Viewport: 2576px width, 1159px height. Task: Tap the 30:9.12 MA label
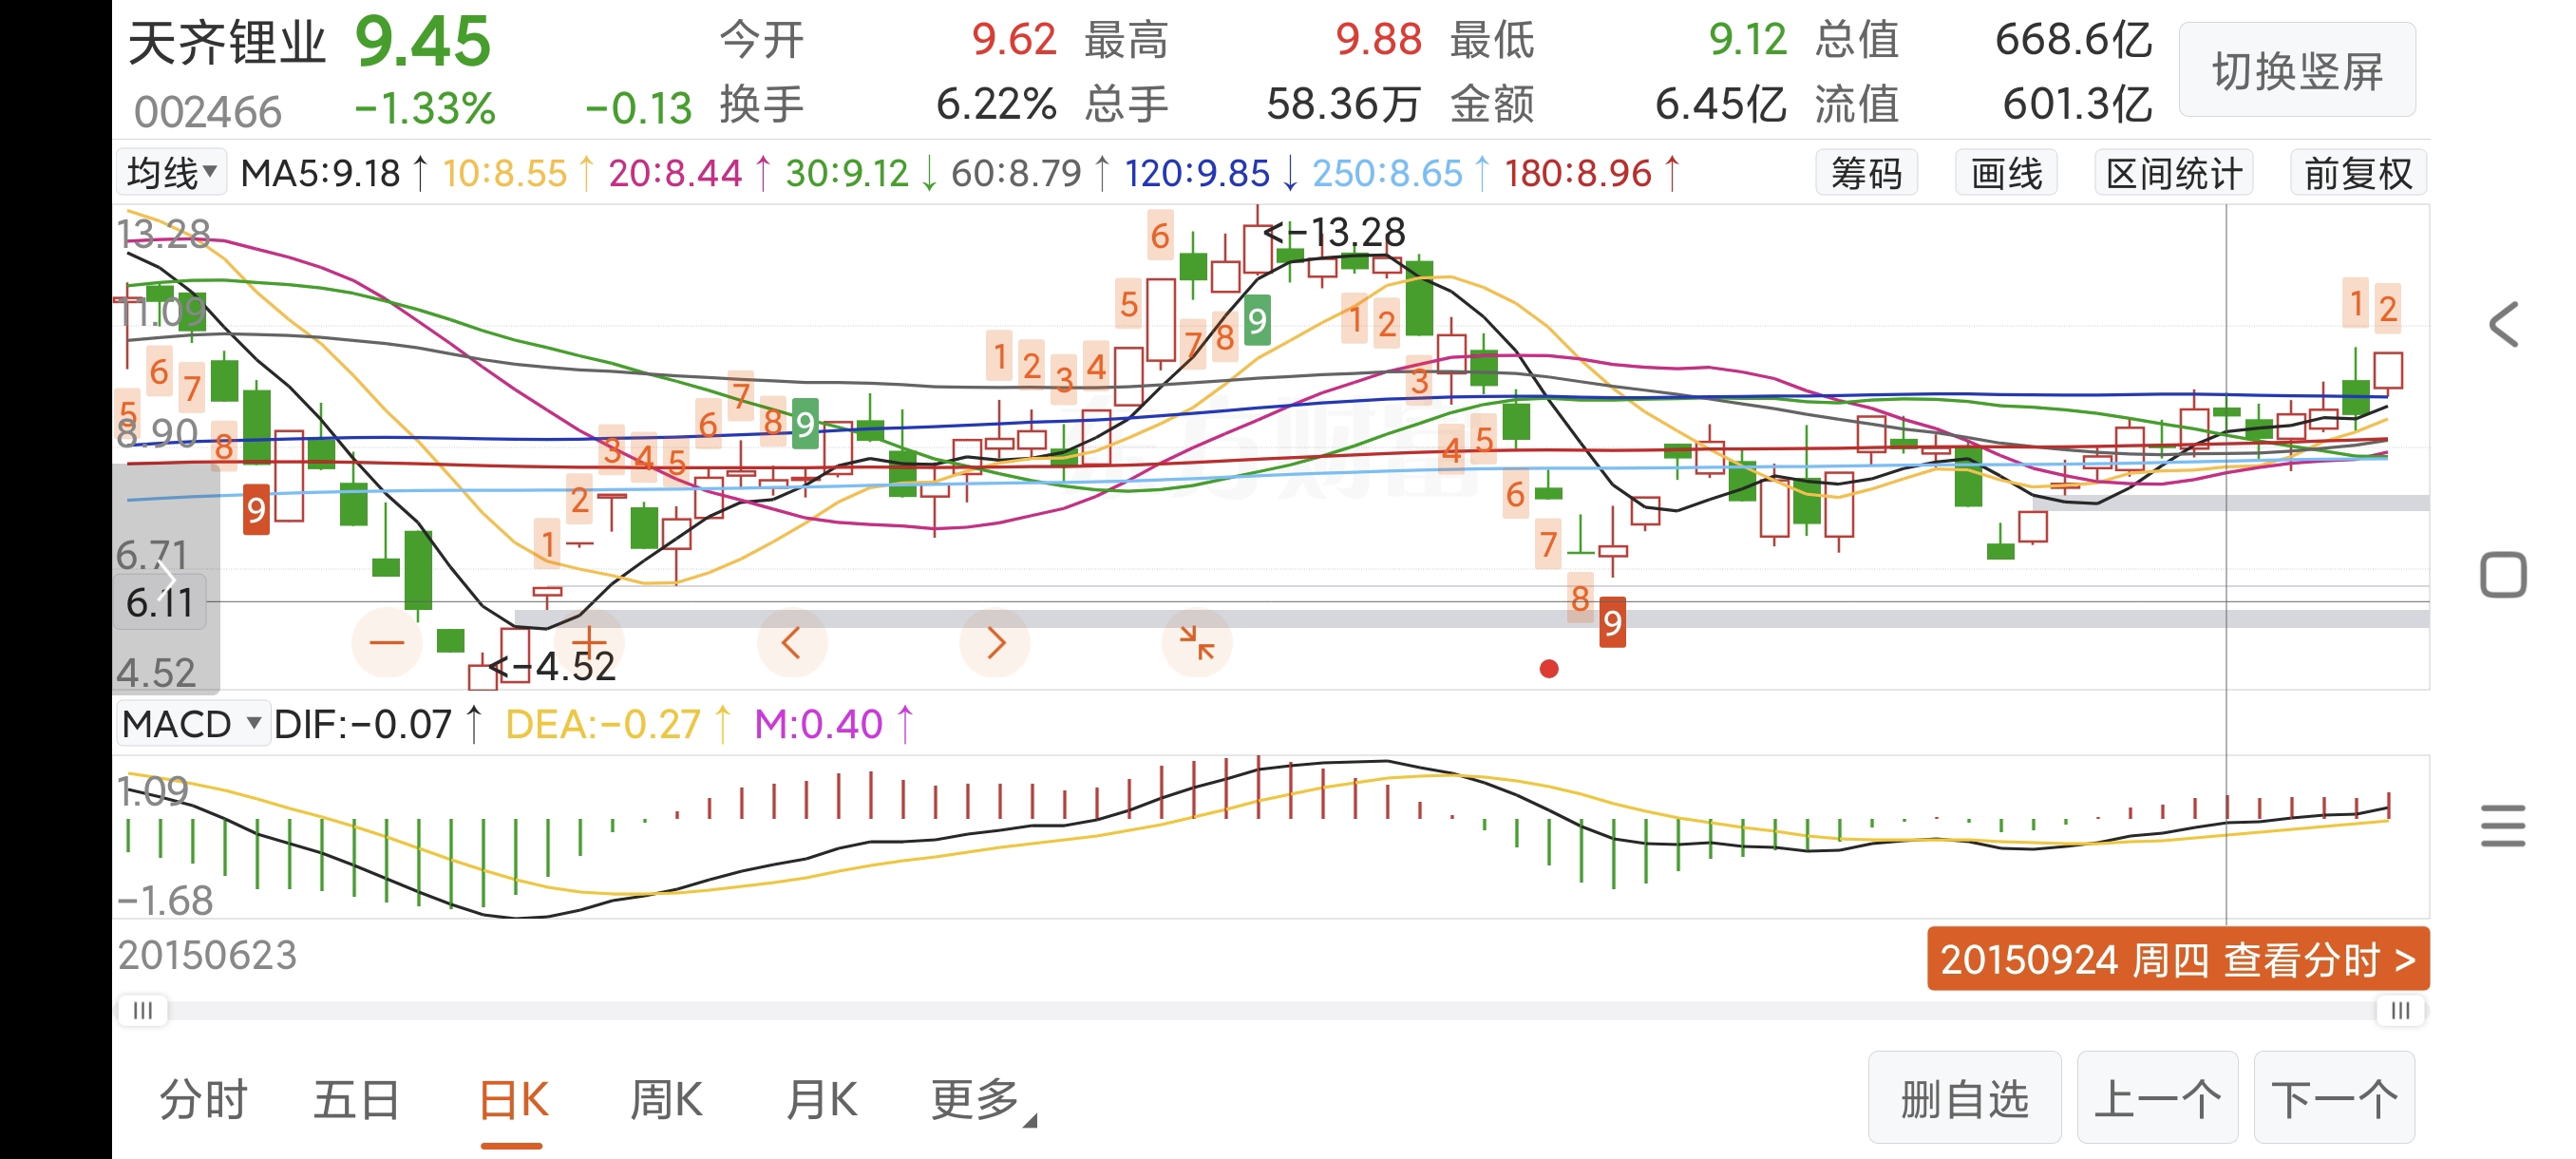(861, 174)
